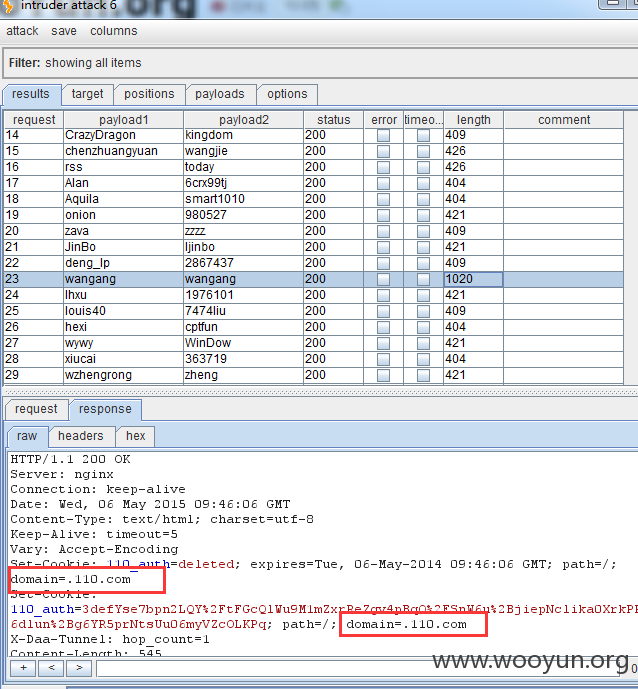
Task: Click the Server: nginx header line
Action: (62, 475)
